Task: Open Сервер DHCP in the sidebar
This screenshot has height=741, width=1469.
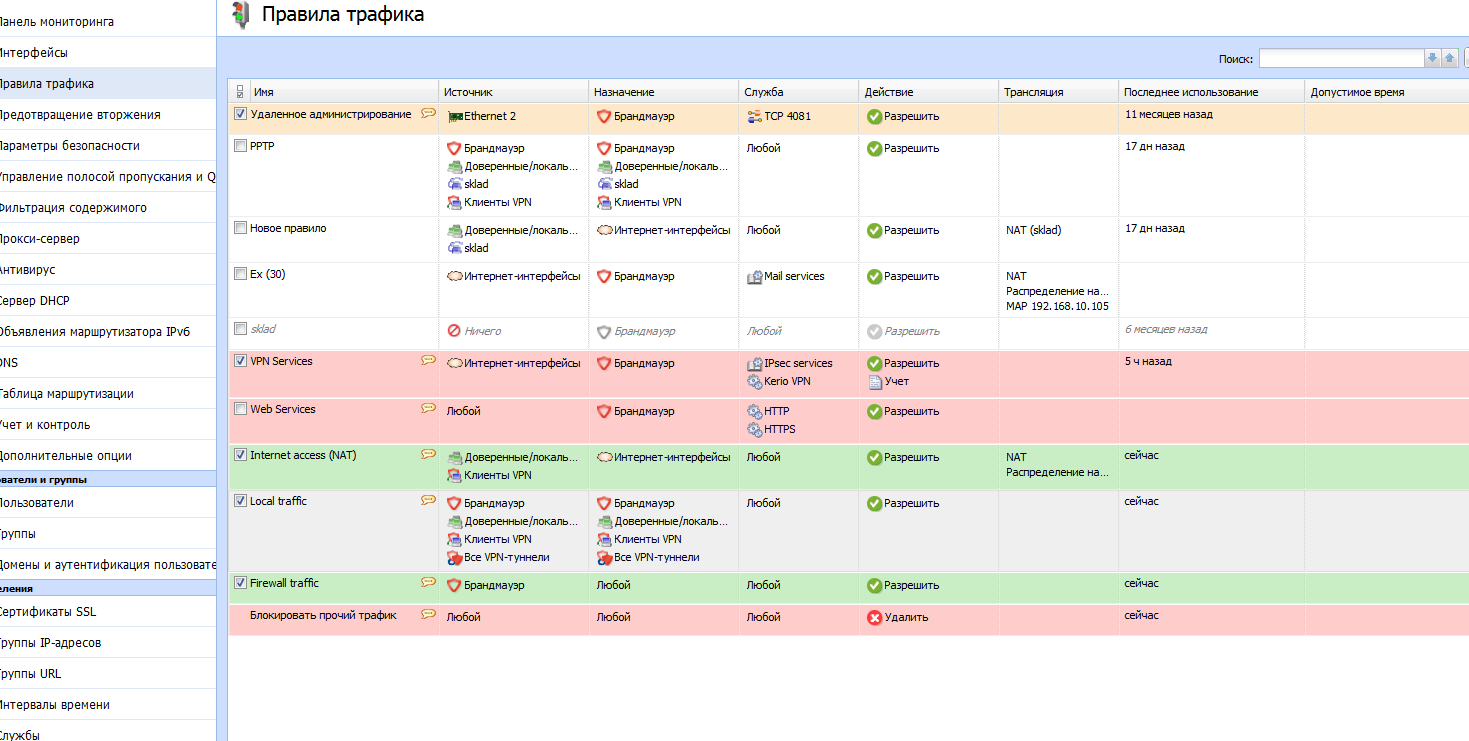Action: coord(108,301)
